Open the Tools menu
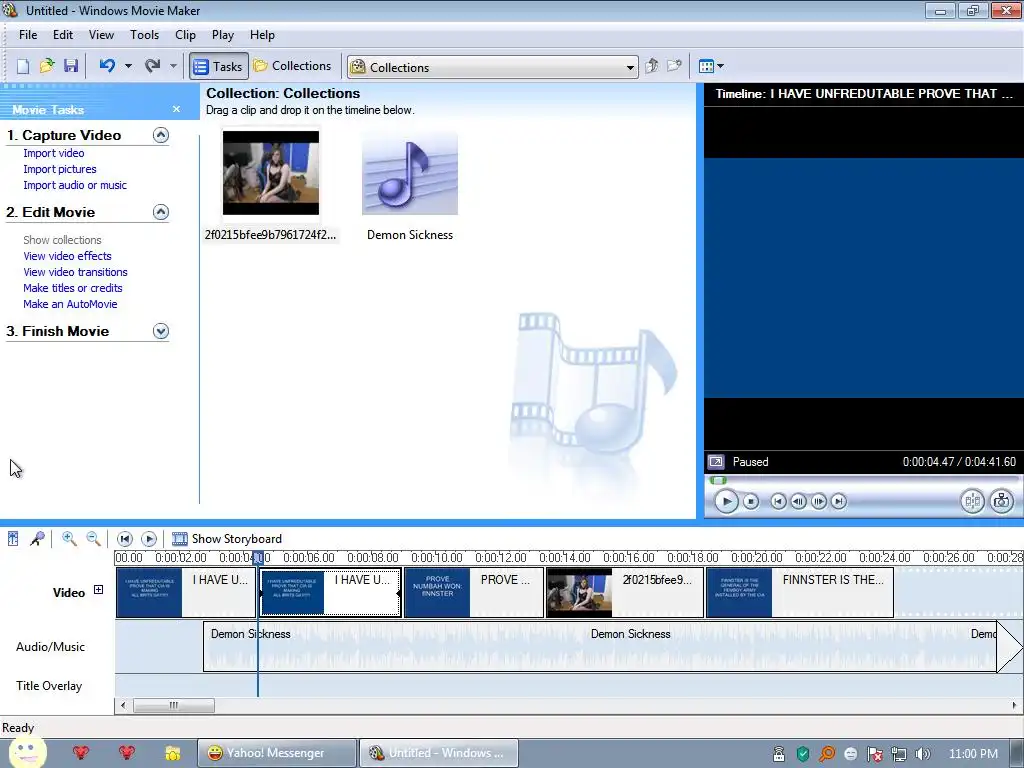The height and width of the screenshot is (768, 1024). [x=144, y=35]
